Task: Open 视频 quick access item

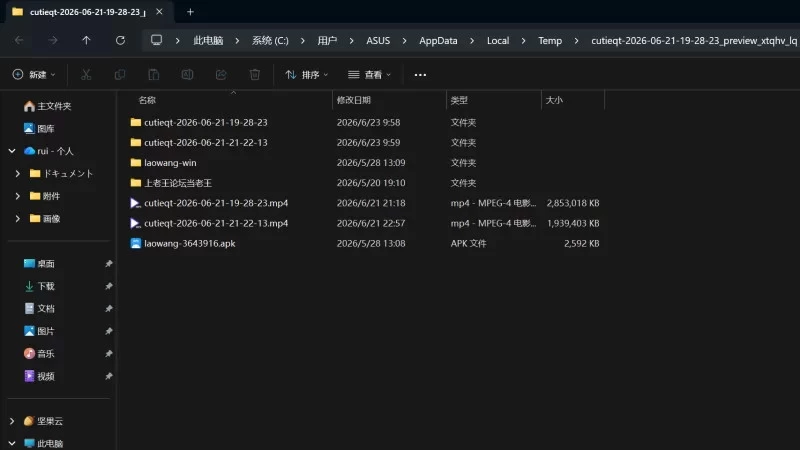Action: [x=39, y=376]
